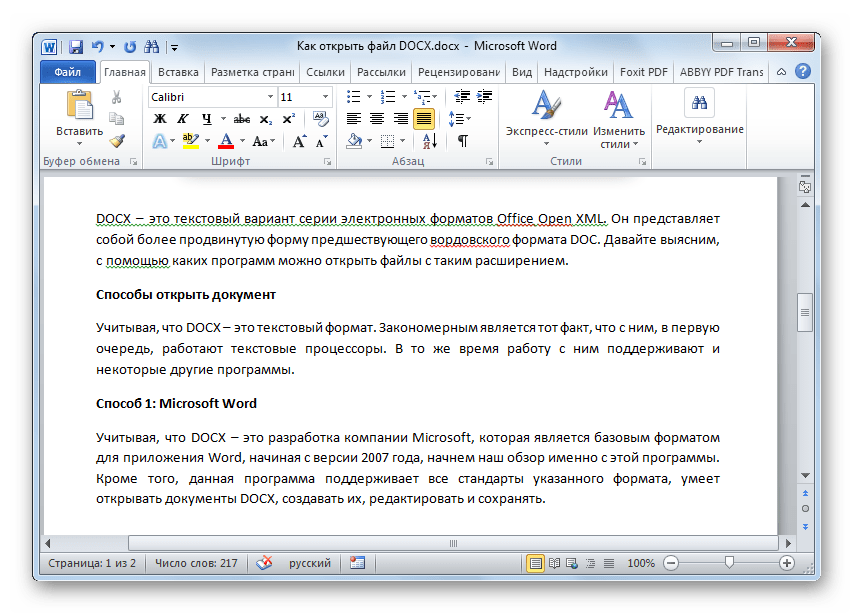Sort text with the A-Я sort icon
The width and height of the screenshot is (854, 614).
tap(430, 141)
